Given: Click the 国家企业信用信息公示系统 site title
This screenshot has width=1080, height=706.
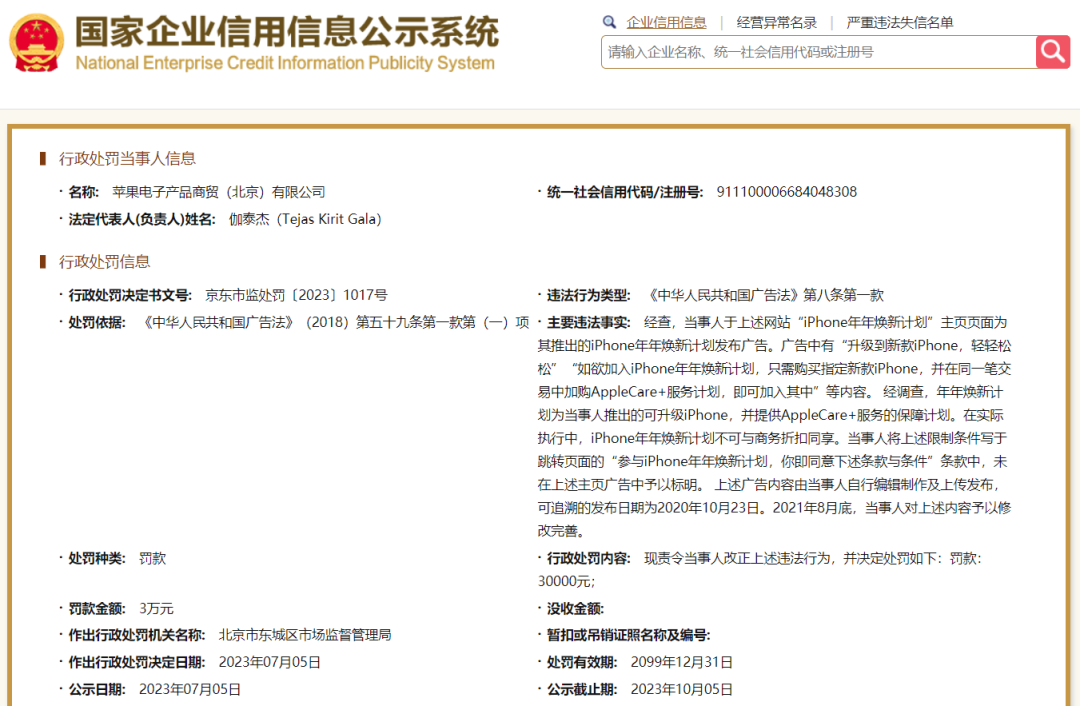Looking at the screenshot, I should pyautogui.click(x=286, y=32).
